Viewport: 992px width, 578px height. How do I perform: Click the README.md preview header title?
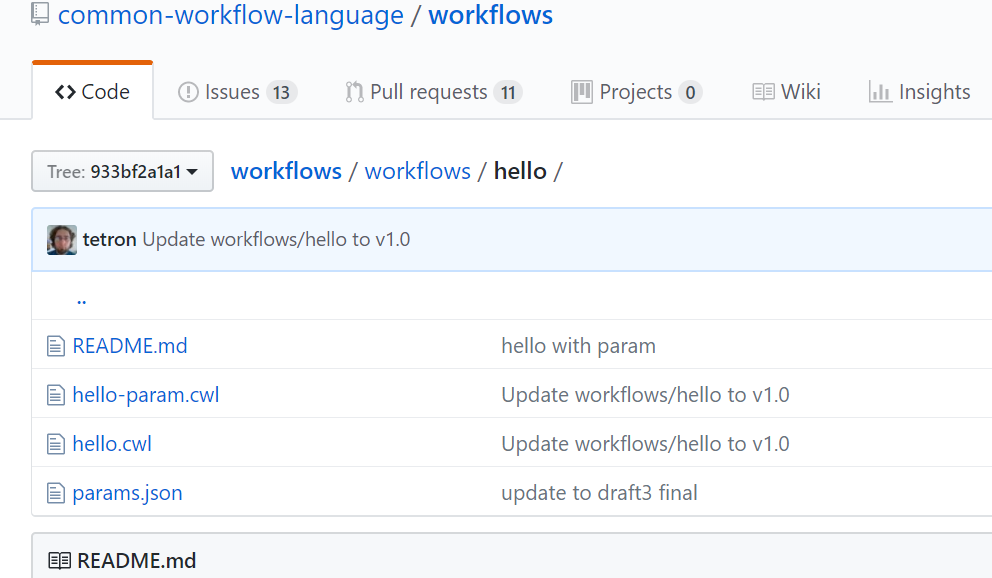pos(137,561)
